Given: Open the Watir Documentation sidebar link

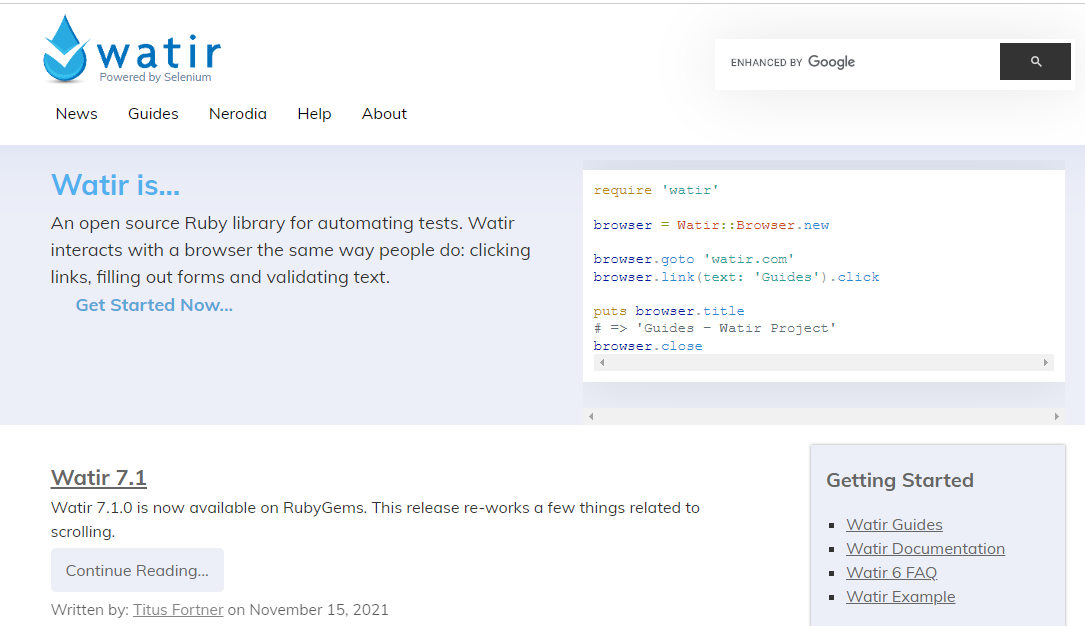Looking at the screenshot, I should click(x=925, y=549).
